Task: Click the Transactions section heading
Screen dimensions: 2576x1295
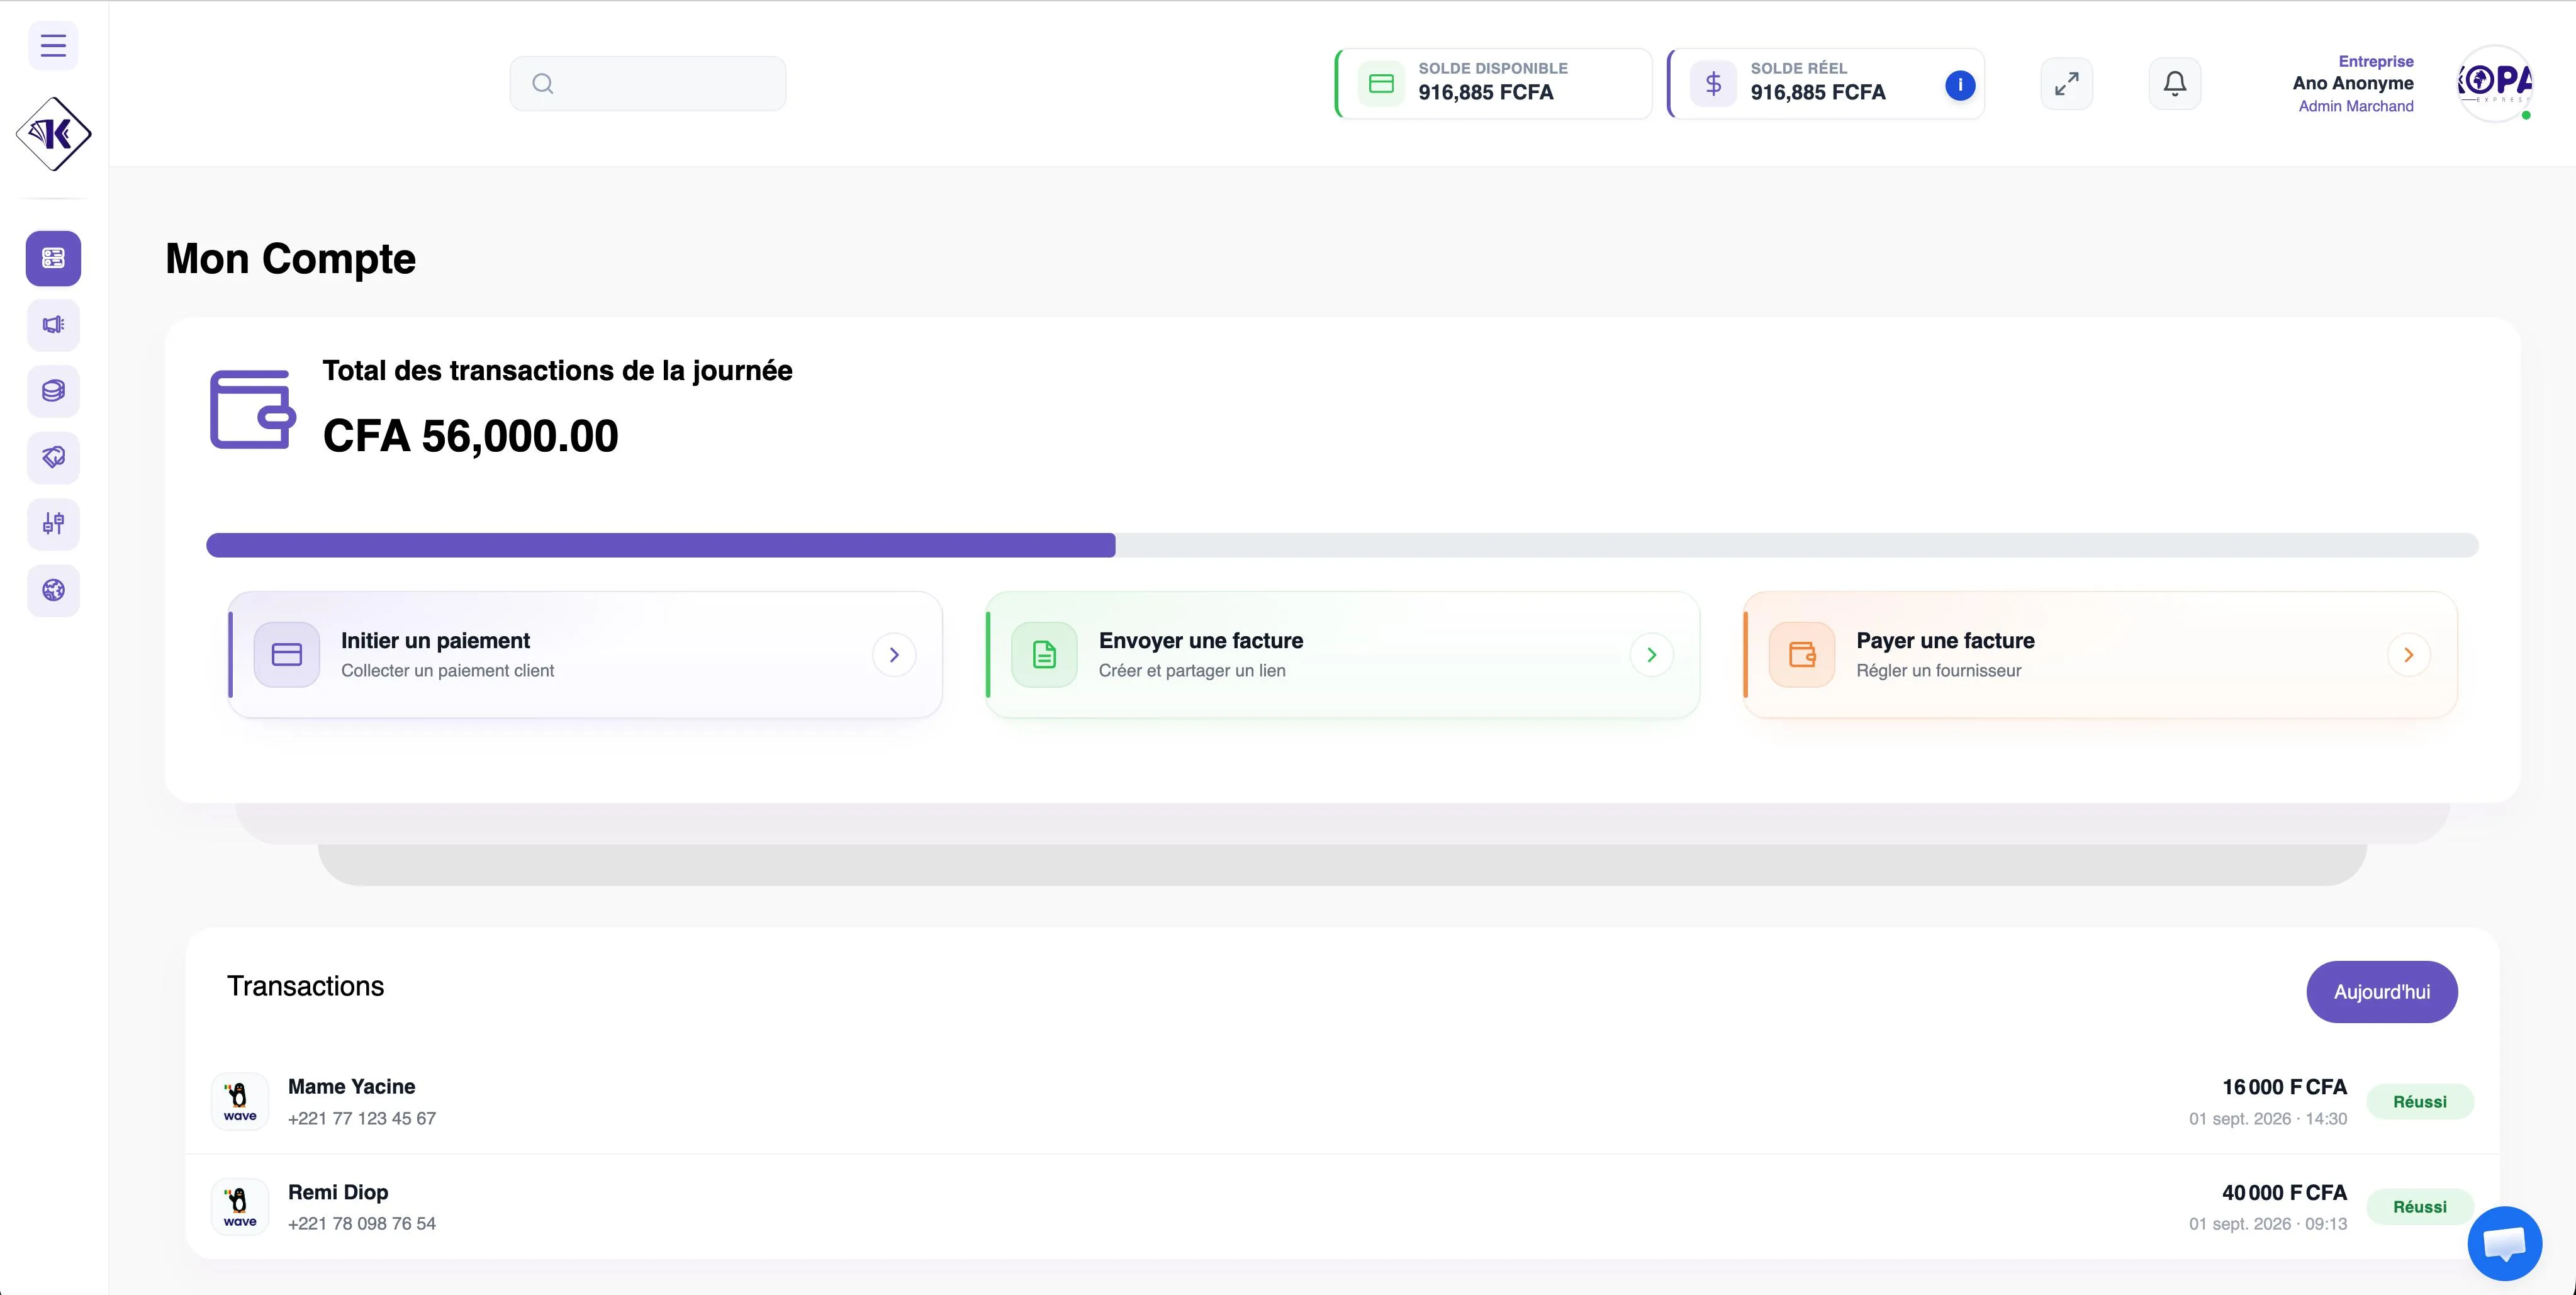Action: [x=305, y=986]
